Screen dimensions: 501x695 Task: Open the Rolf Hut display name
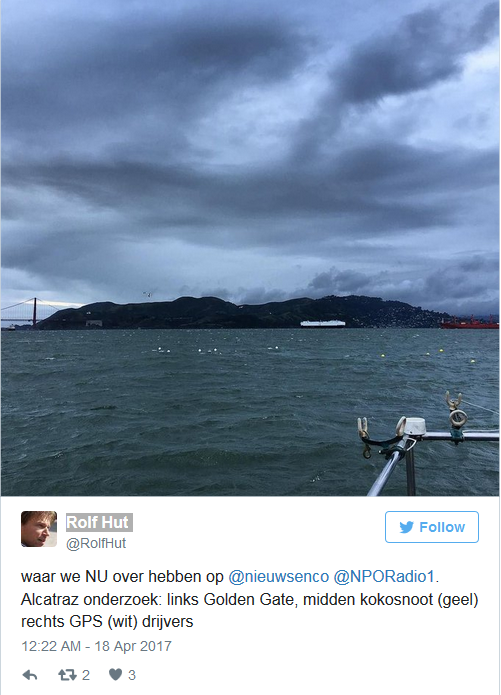coord(99,522)
